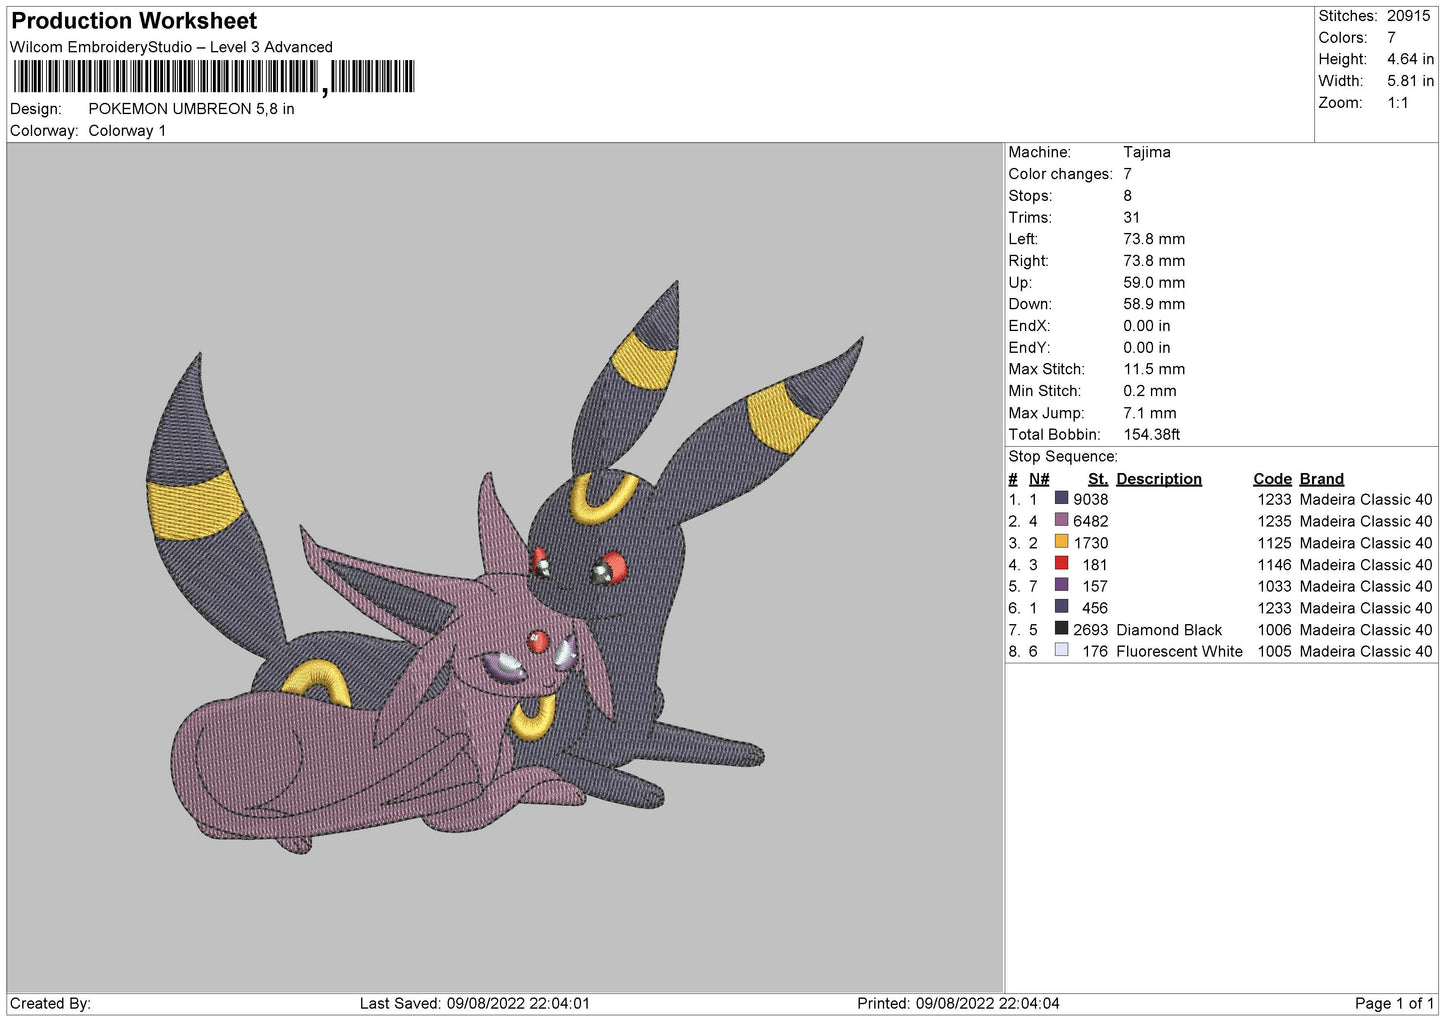1445x1021 pixels.
Task: Click the Color changes value 7
Action: pyautogui.click(x=1127, y=174)
